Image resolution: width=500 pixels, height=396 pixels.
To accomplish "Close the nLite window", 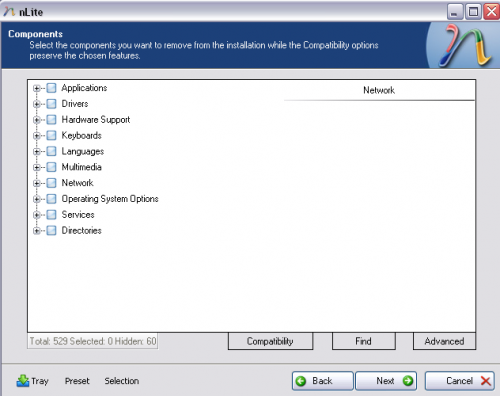I will [491, 12].
